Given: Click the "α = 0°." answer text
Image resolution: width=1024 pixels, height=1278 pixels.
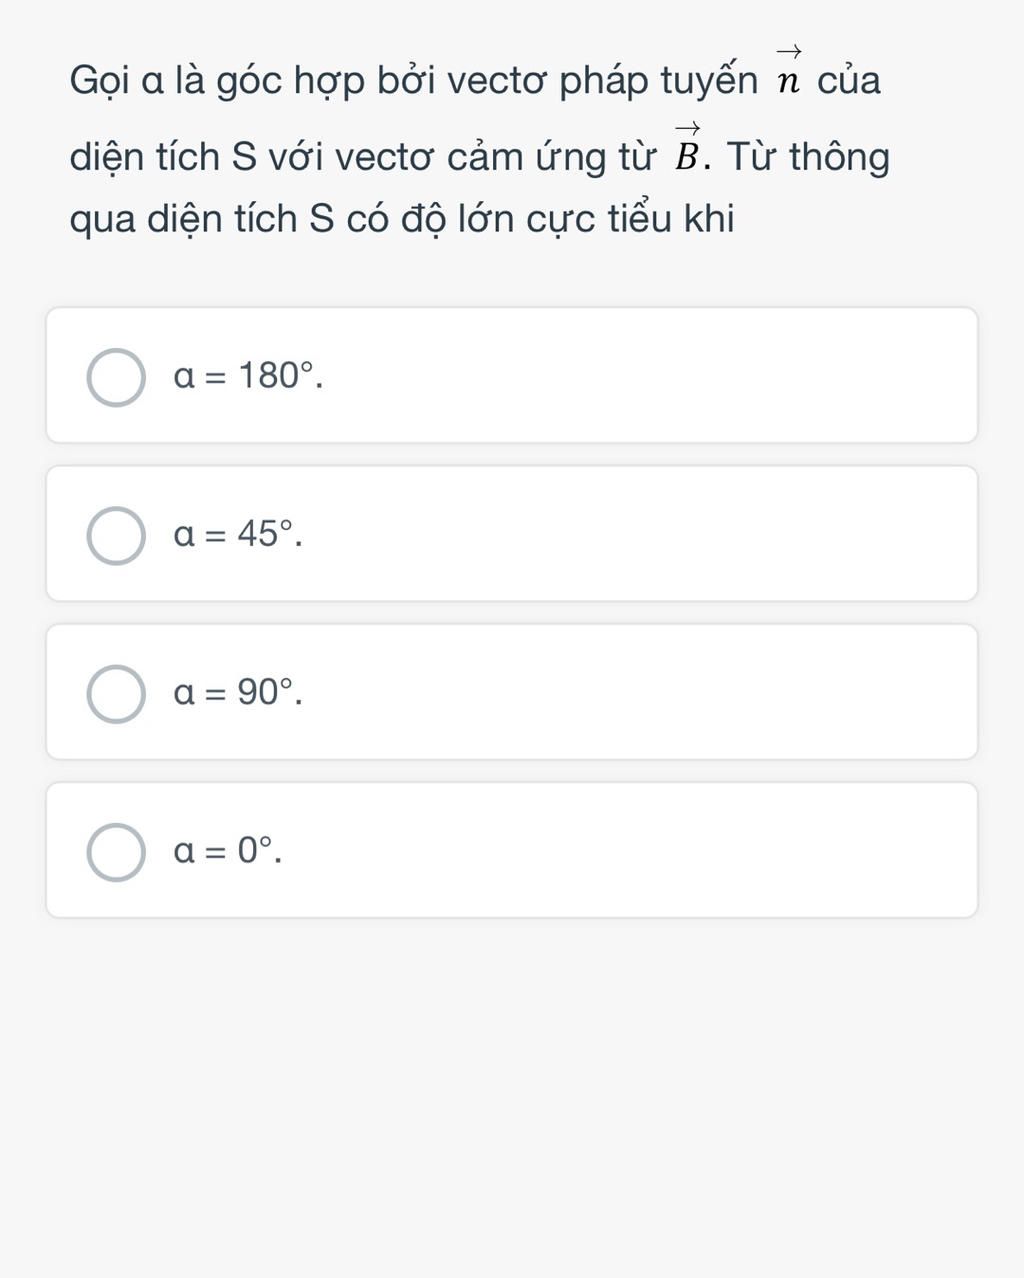Looking at the screenshot, I should click(x=227, y=851).
